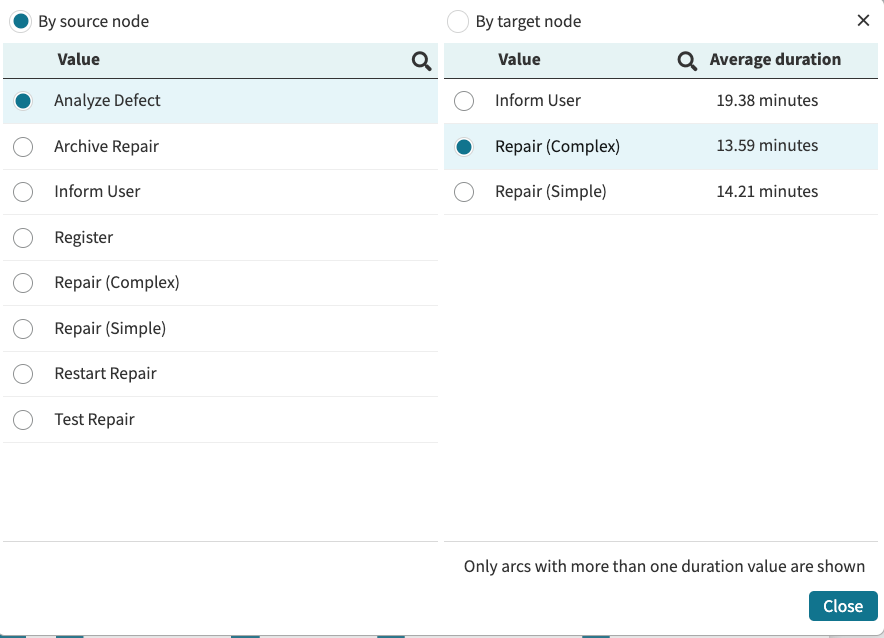Select Restart Repair as source node

(23, 374)
